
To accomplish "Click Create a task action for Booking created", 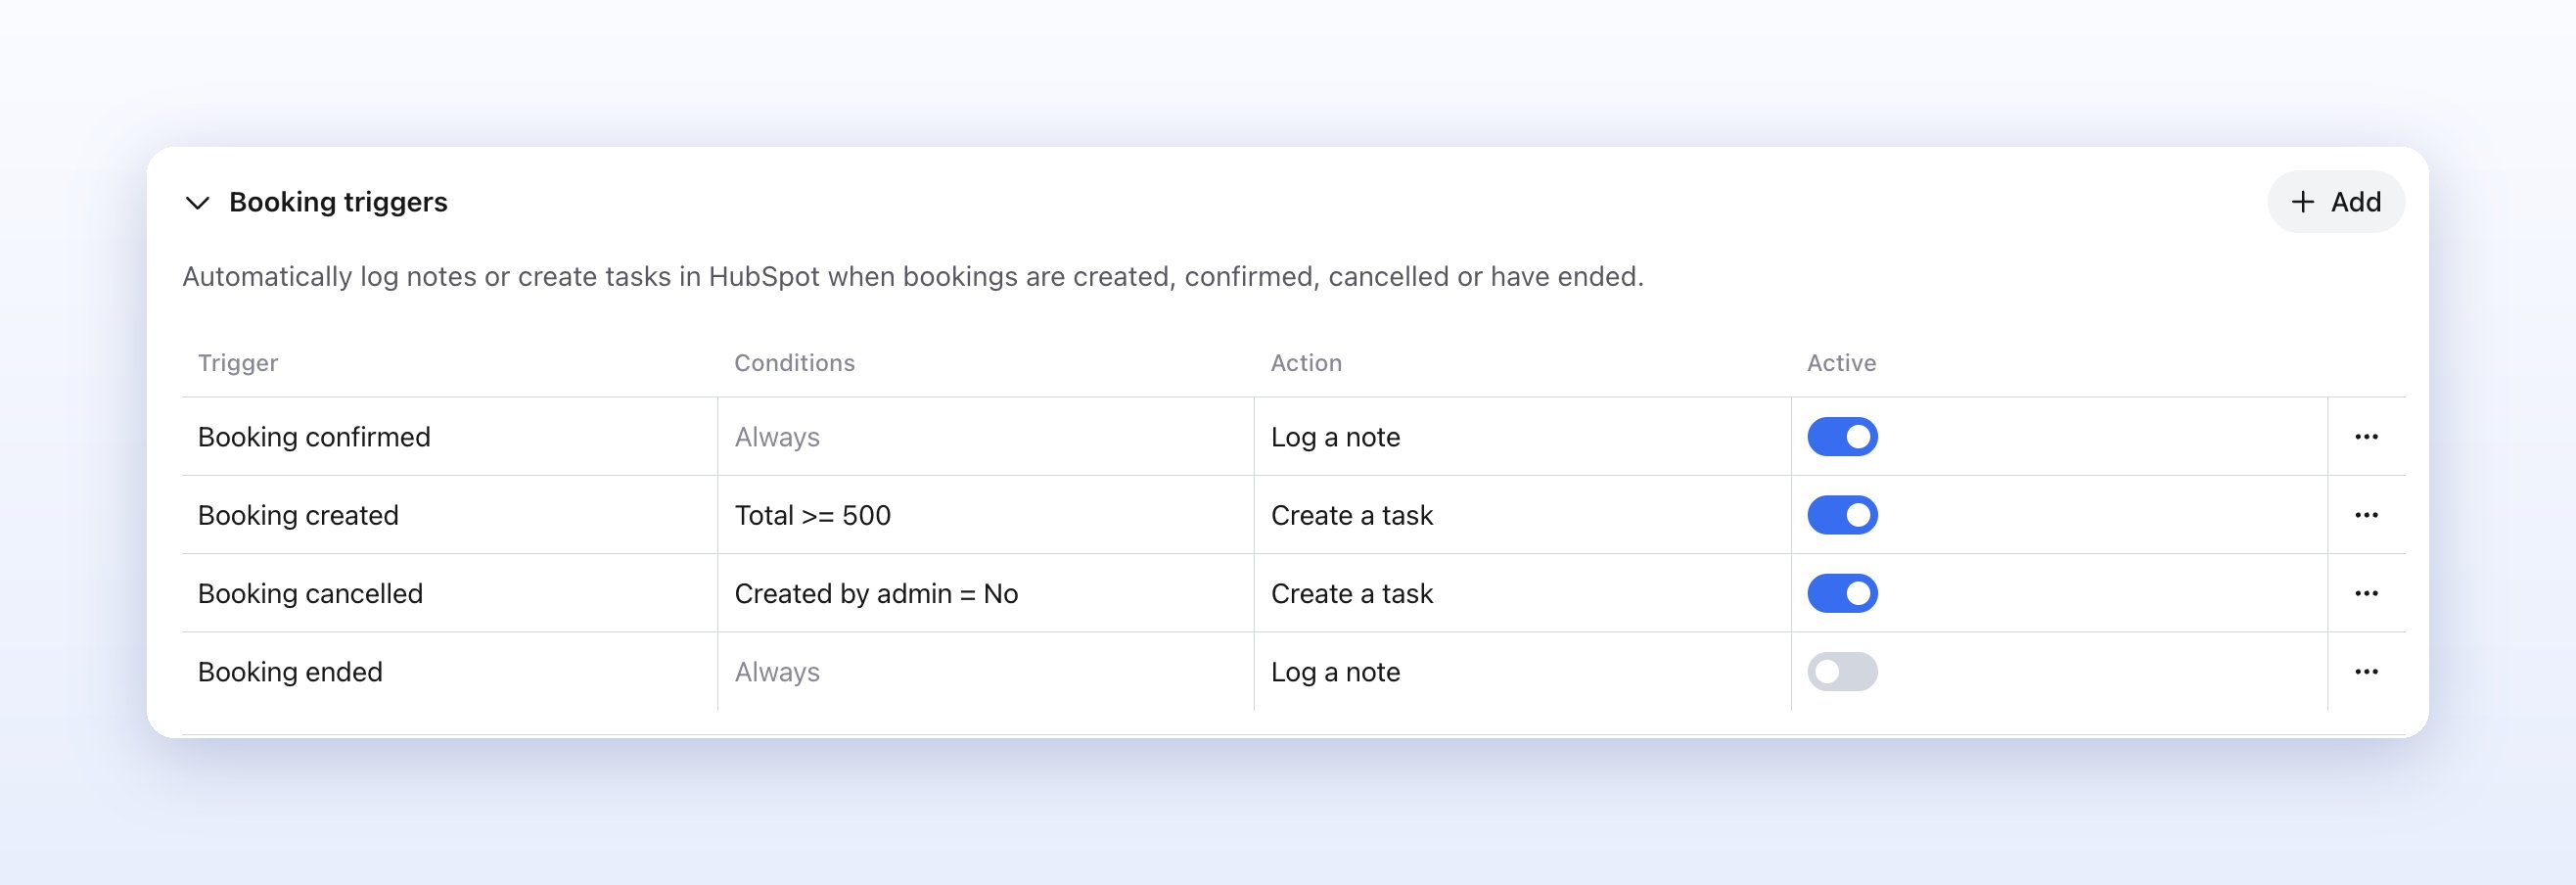I will (1352, 515).
